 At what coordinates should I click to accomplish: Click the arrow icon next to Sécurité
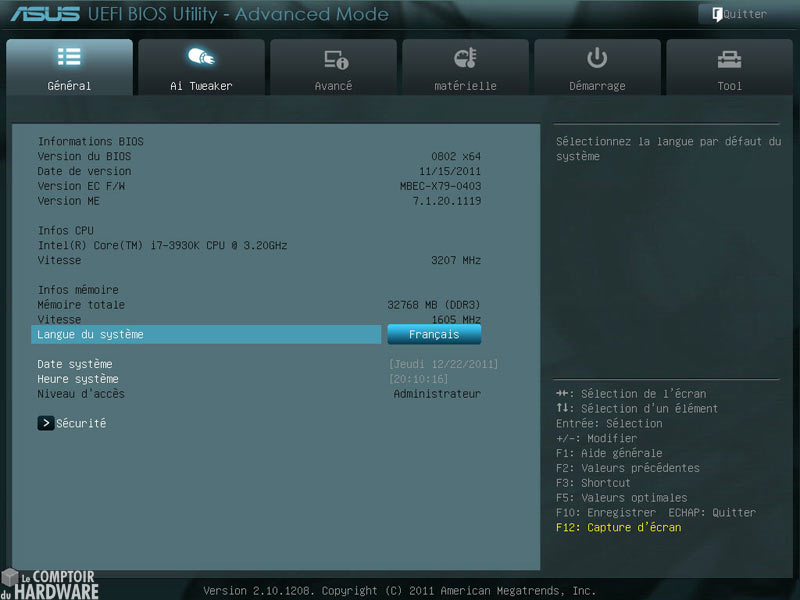coord(46,423)
